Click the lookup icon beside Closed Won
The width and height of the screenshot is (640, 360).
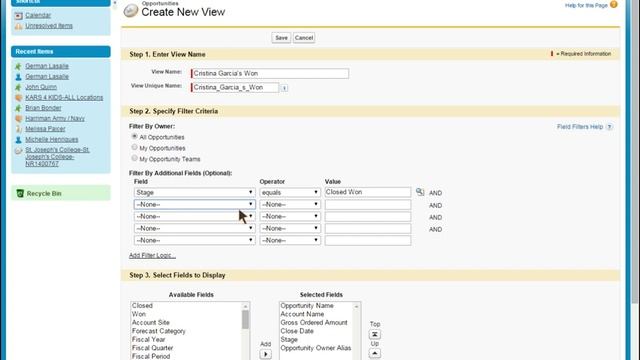420,192
